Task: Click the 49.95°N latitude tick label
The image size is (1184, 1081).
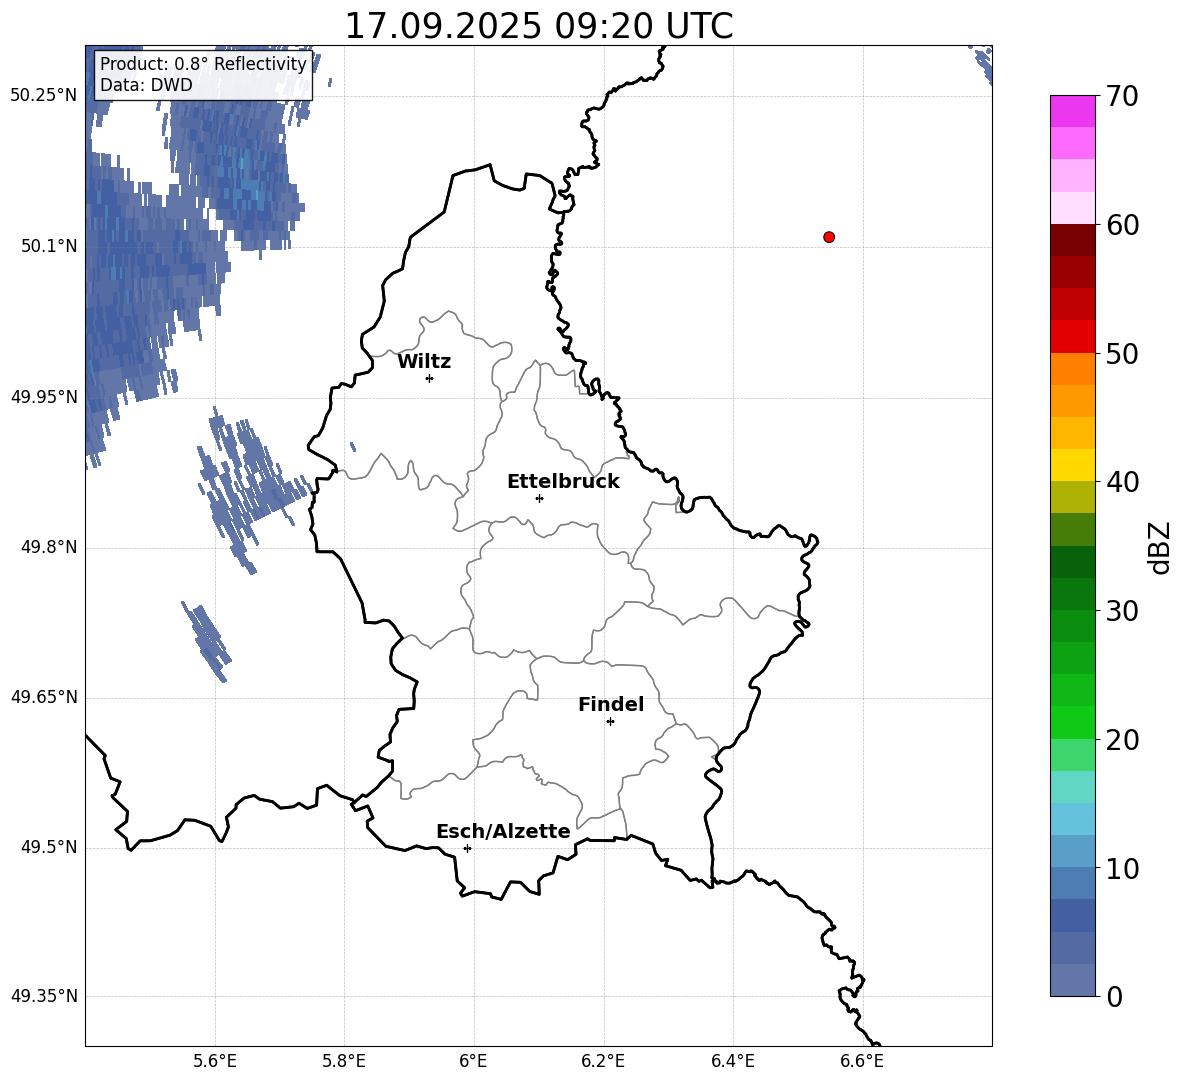Action: pyautogui.click(x=44, y=397)
